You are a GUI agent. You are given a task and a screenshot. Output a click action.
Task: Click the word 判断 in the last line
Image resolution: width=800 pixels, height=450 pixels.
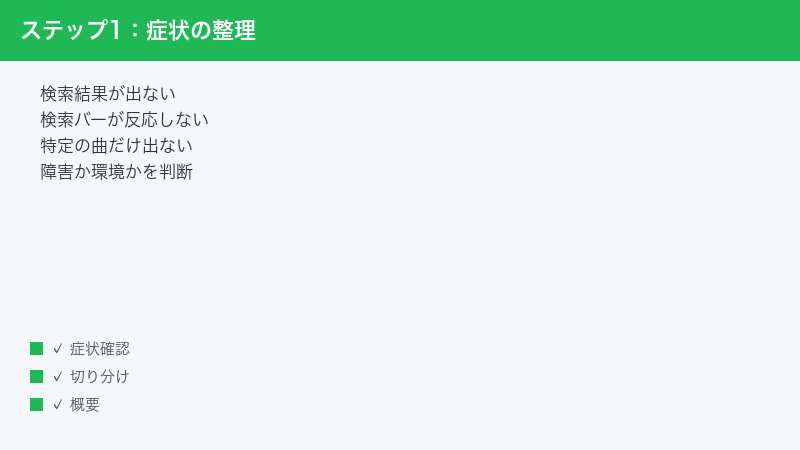click(x=176, y=172)
